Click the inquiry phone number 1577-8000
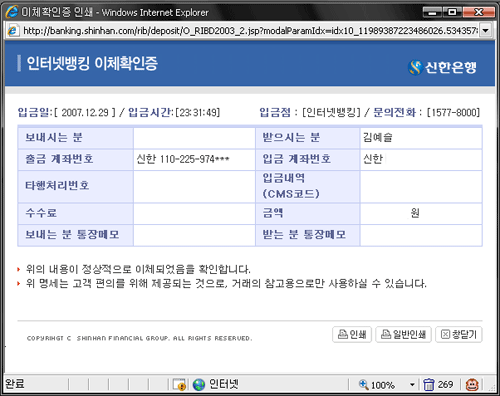 pyautogui.click(x=454, y=112)
